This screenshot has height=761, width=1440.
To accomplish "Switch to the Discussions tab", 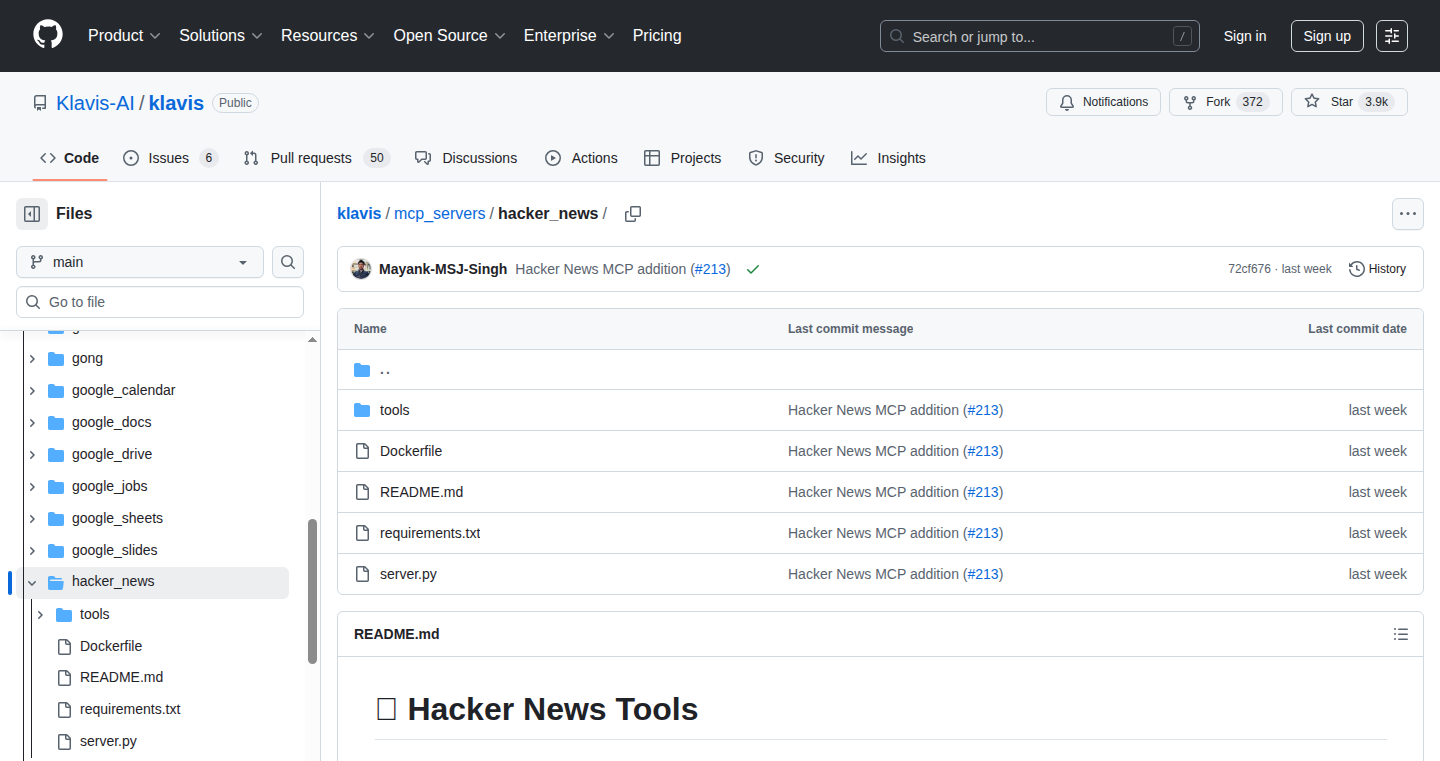I will click(x=466, y=158).
